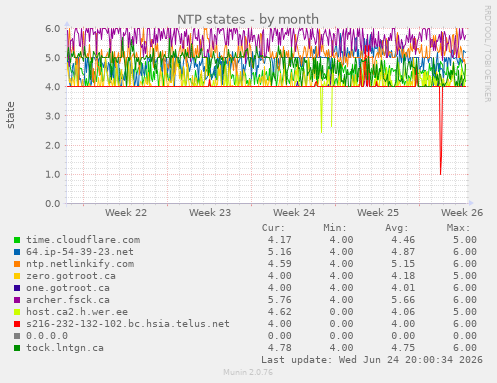Select the tock.lntgn.ca legend label
The width and height of the screenshot is (497, 383).
tap(65, 348)
